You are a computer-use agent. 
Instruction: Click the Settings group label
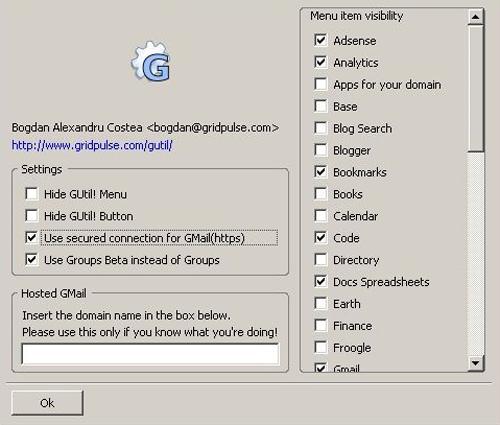42,169
